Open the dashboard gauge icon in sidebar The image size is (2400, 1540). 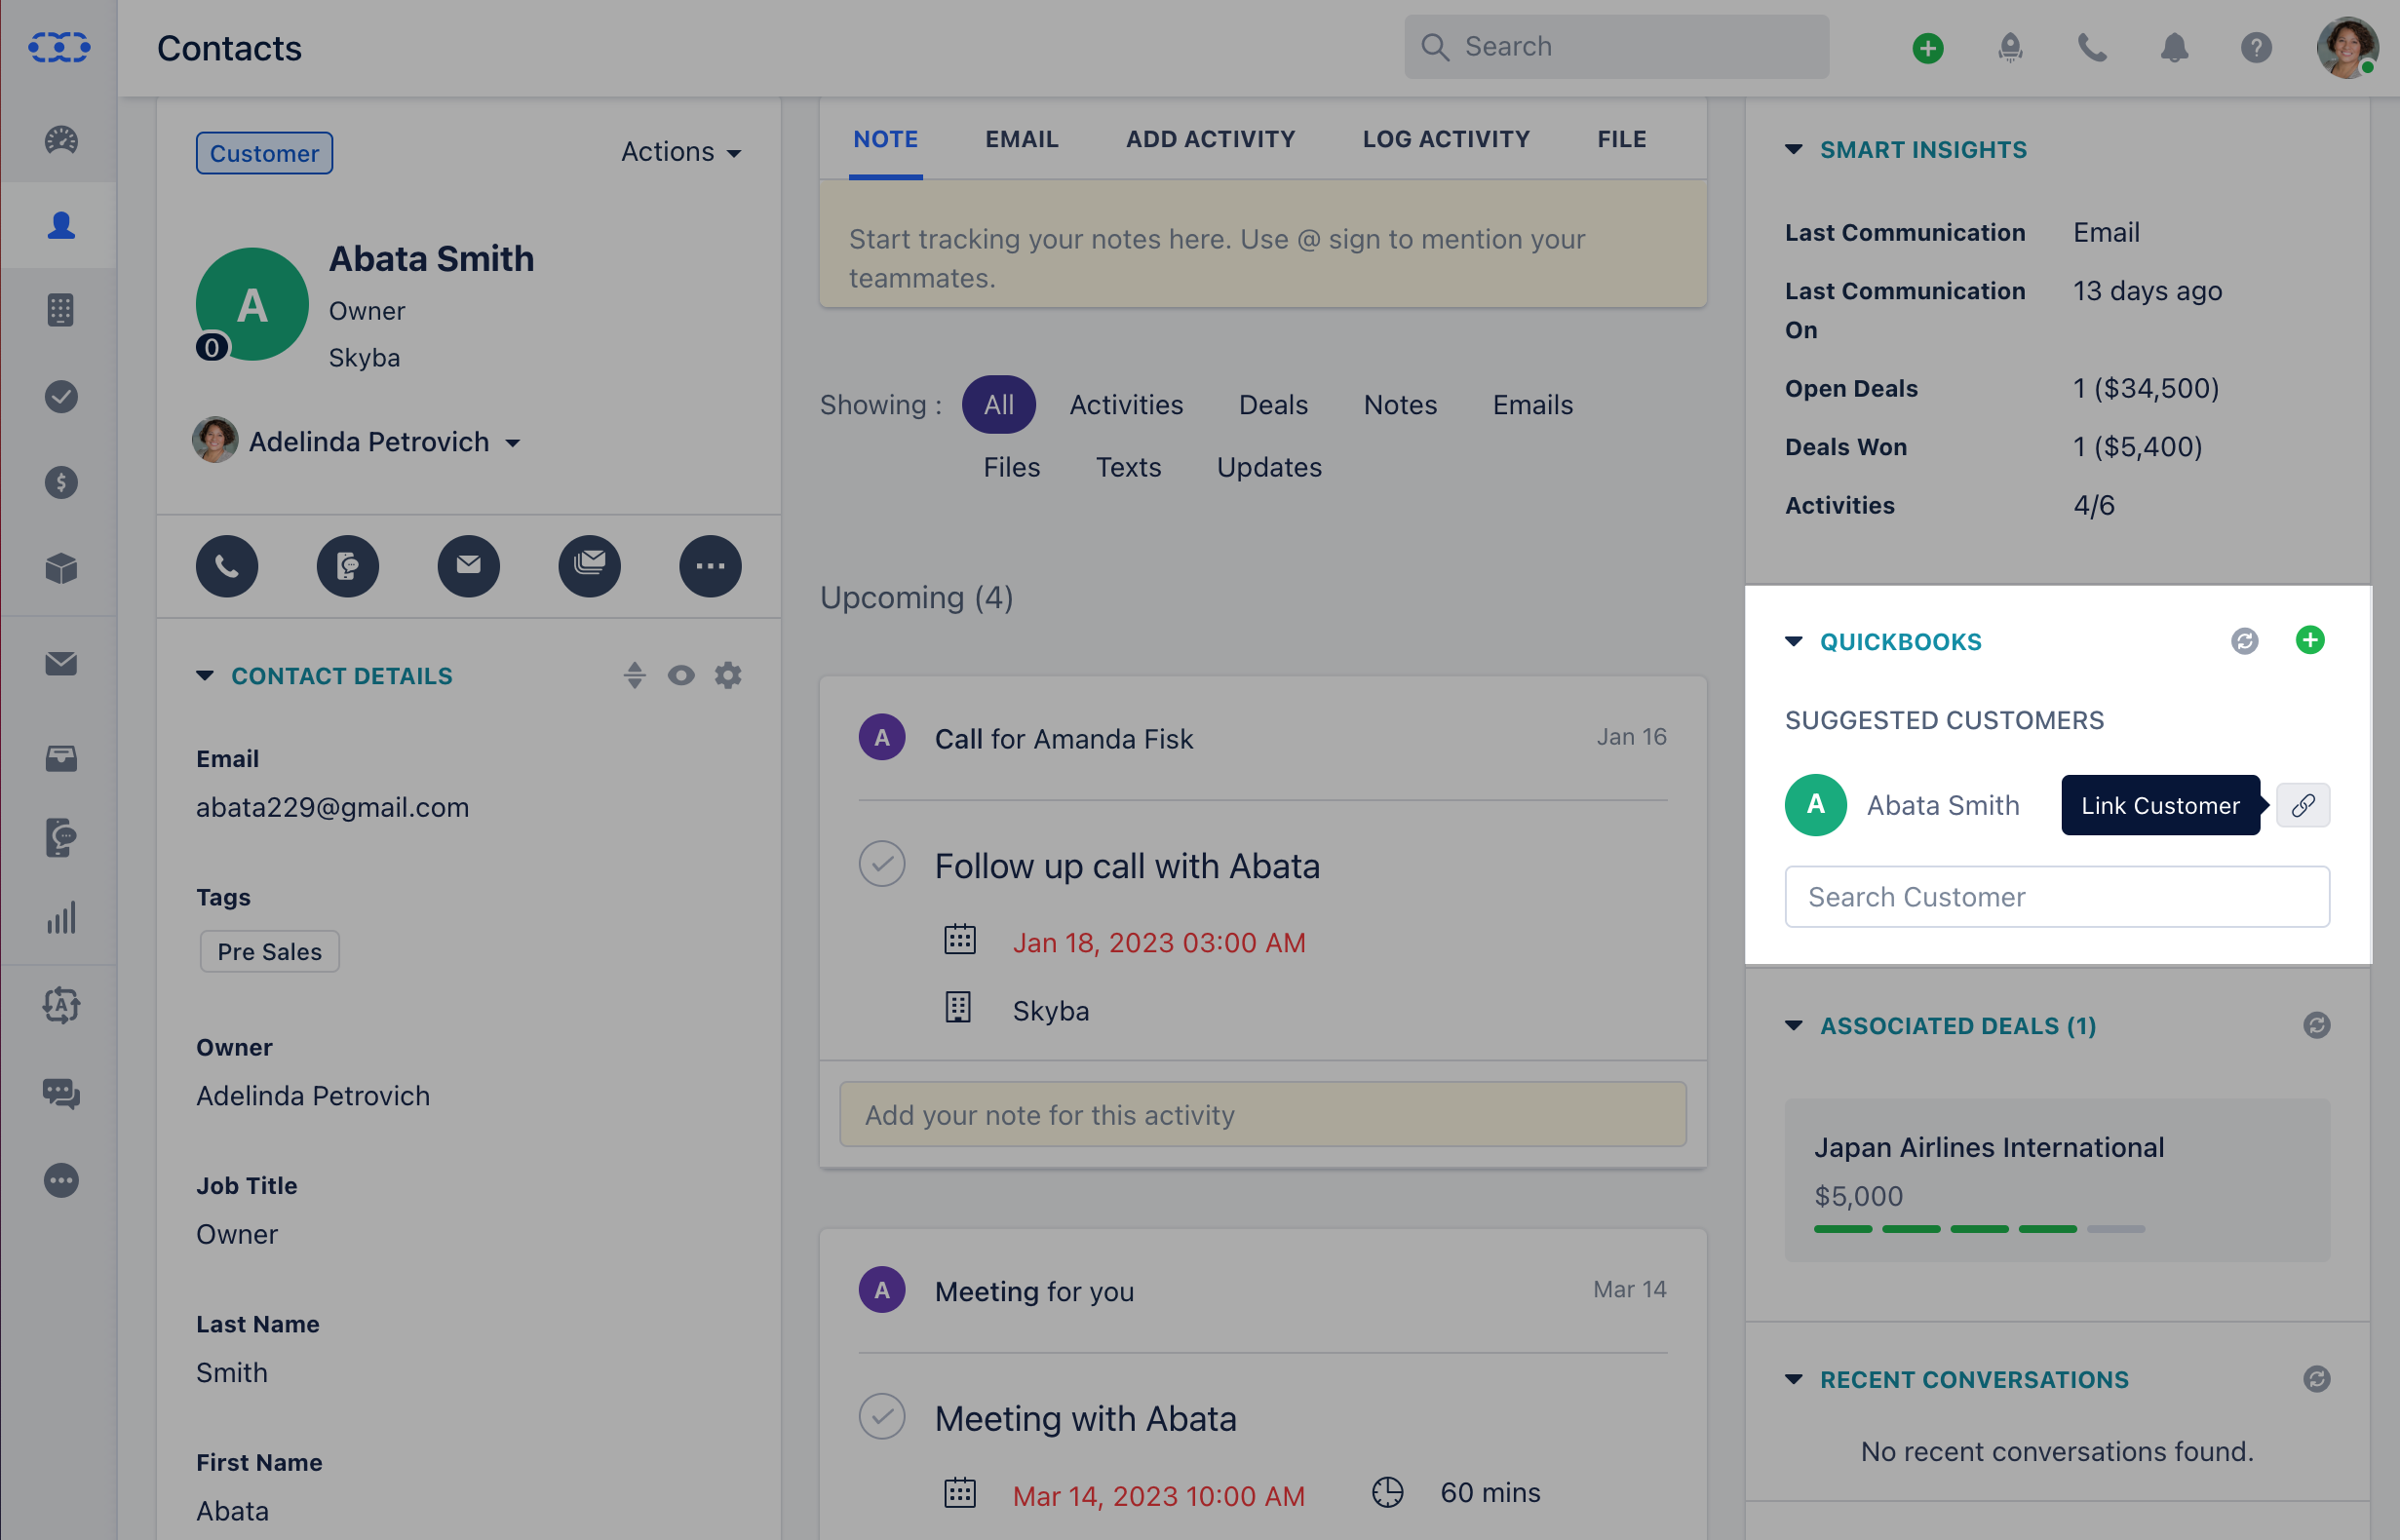[61, 140]
